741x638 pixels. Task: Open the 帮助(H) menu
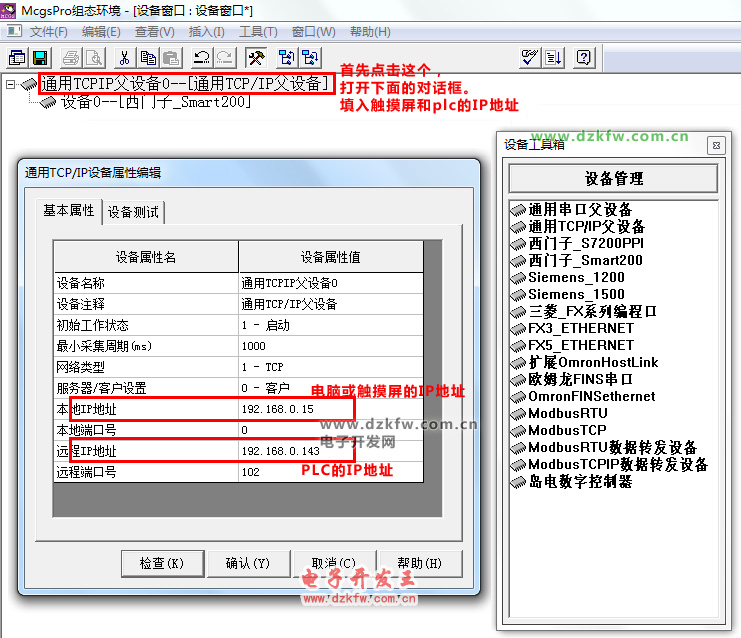tap(370, 32)
